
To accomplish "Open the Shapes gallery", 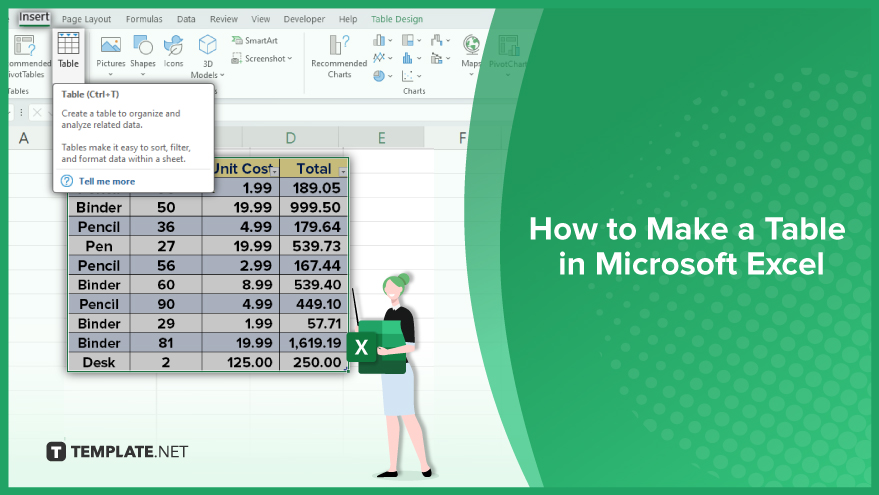I will tap(143, 52).
